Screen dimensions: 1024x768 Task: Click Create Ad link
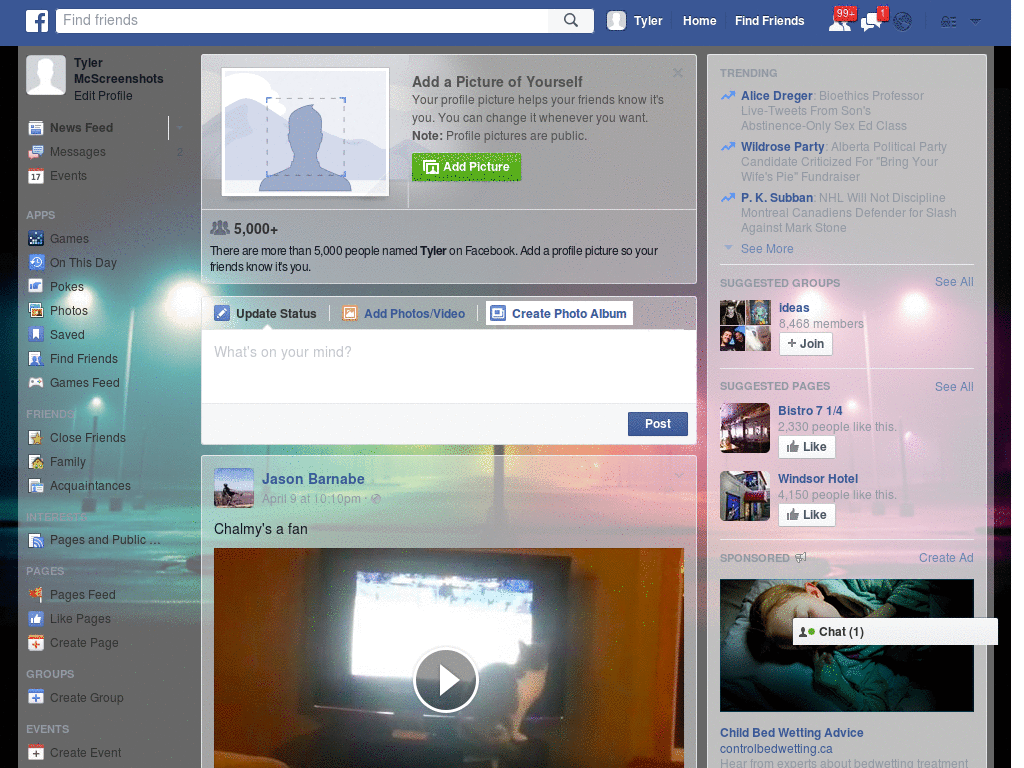(x=946, y=558)
